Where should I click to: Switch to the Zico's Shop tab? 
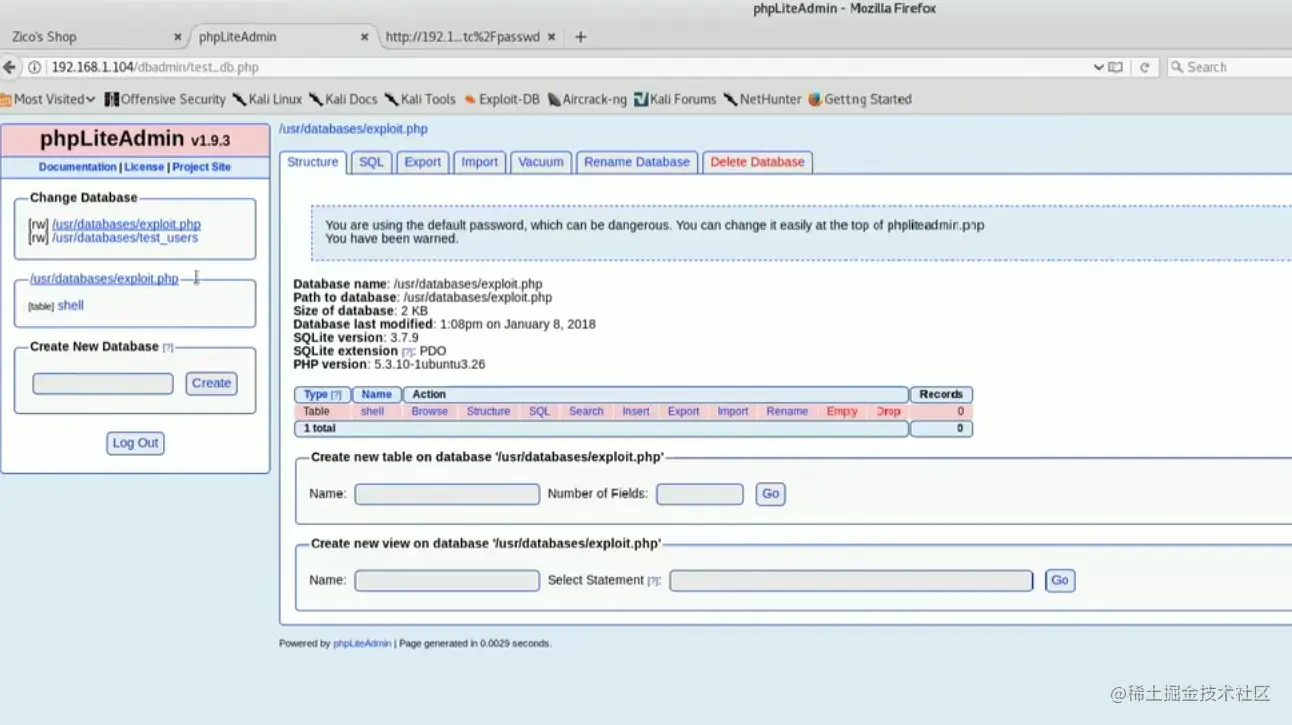click(90, 37)
